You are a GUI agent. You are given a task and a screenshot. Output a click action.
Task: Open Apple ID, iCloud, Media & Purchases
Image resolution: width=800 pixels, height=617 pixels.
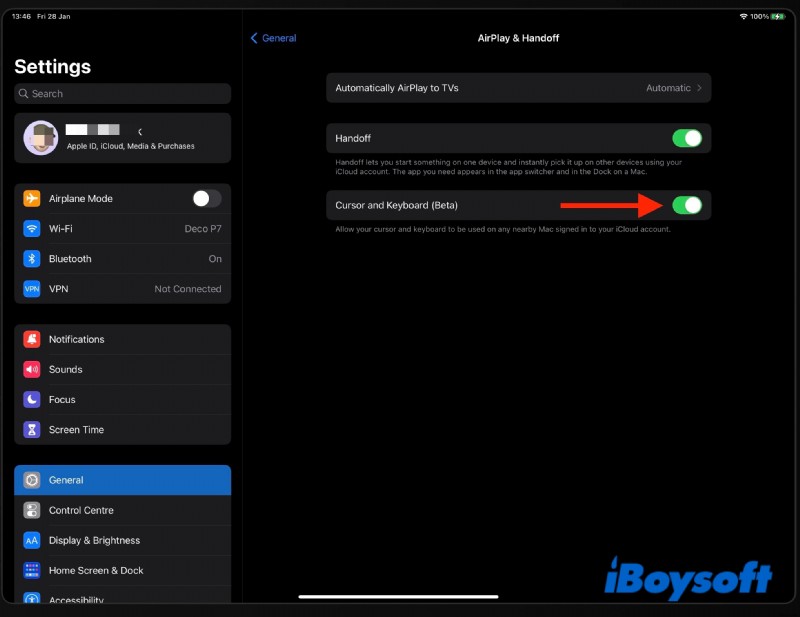122,137
